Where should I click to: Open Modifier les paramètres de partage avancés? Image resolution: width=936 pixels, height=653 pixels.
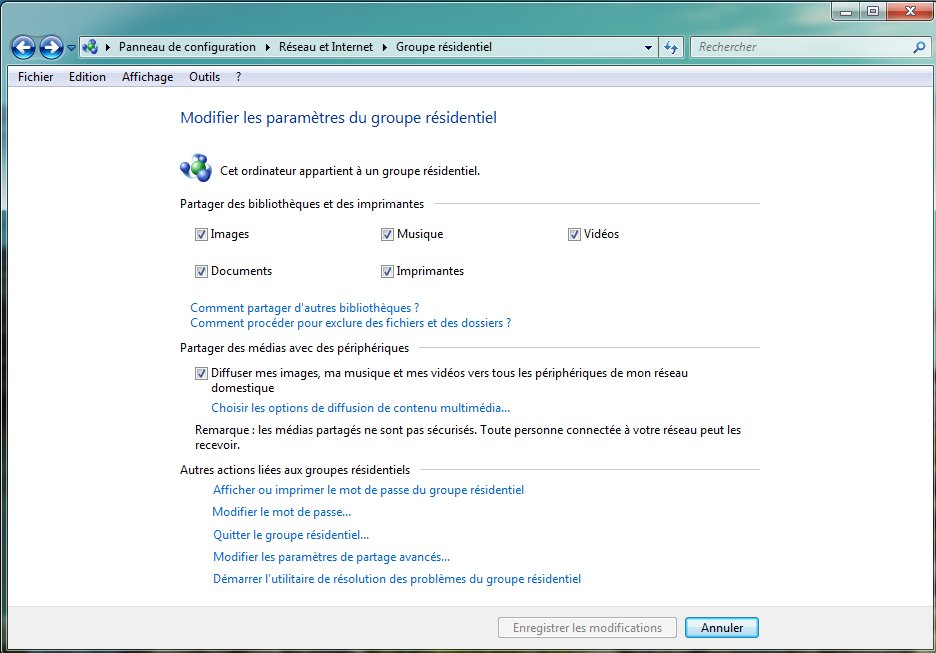[x=331, y=557]
